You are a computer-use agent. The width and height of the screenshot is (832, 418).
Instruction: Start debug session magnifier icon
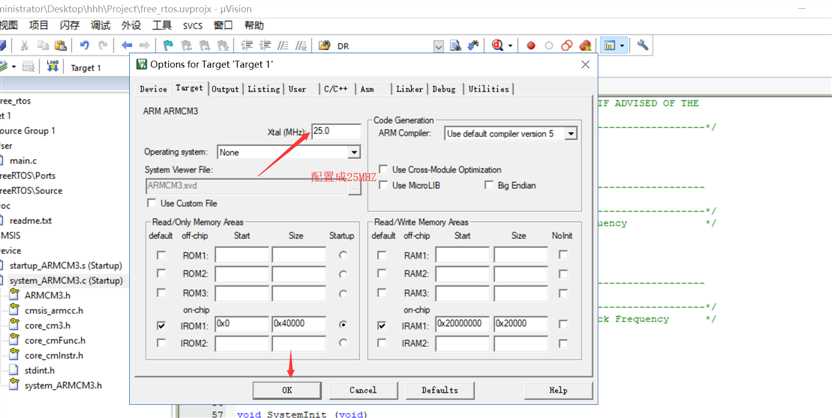(498, 46)
